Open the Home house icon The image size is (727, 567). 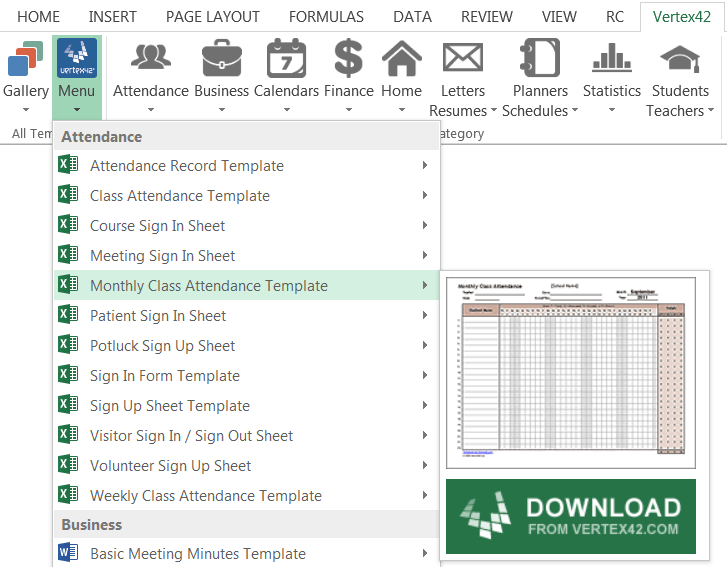pyautogui.click(x=402, y=58)
